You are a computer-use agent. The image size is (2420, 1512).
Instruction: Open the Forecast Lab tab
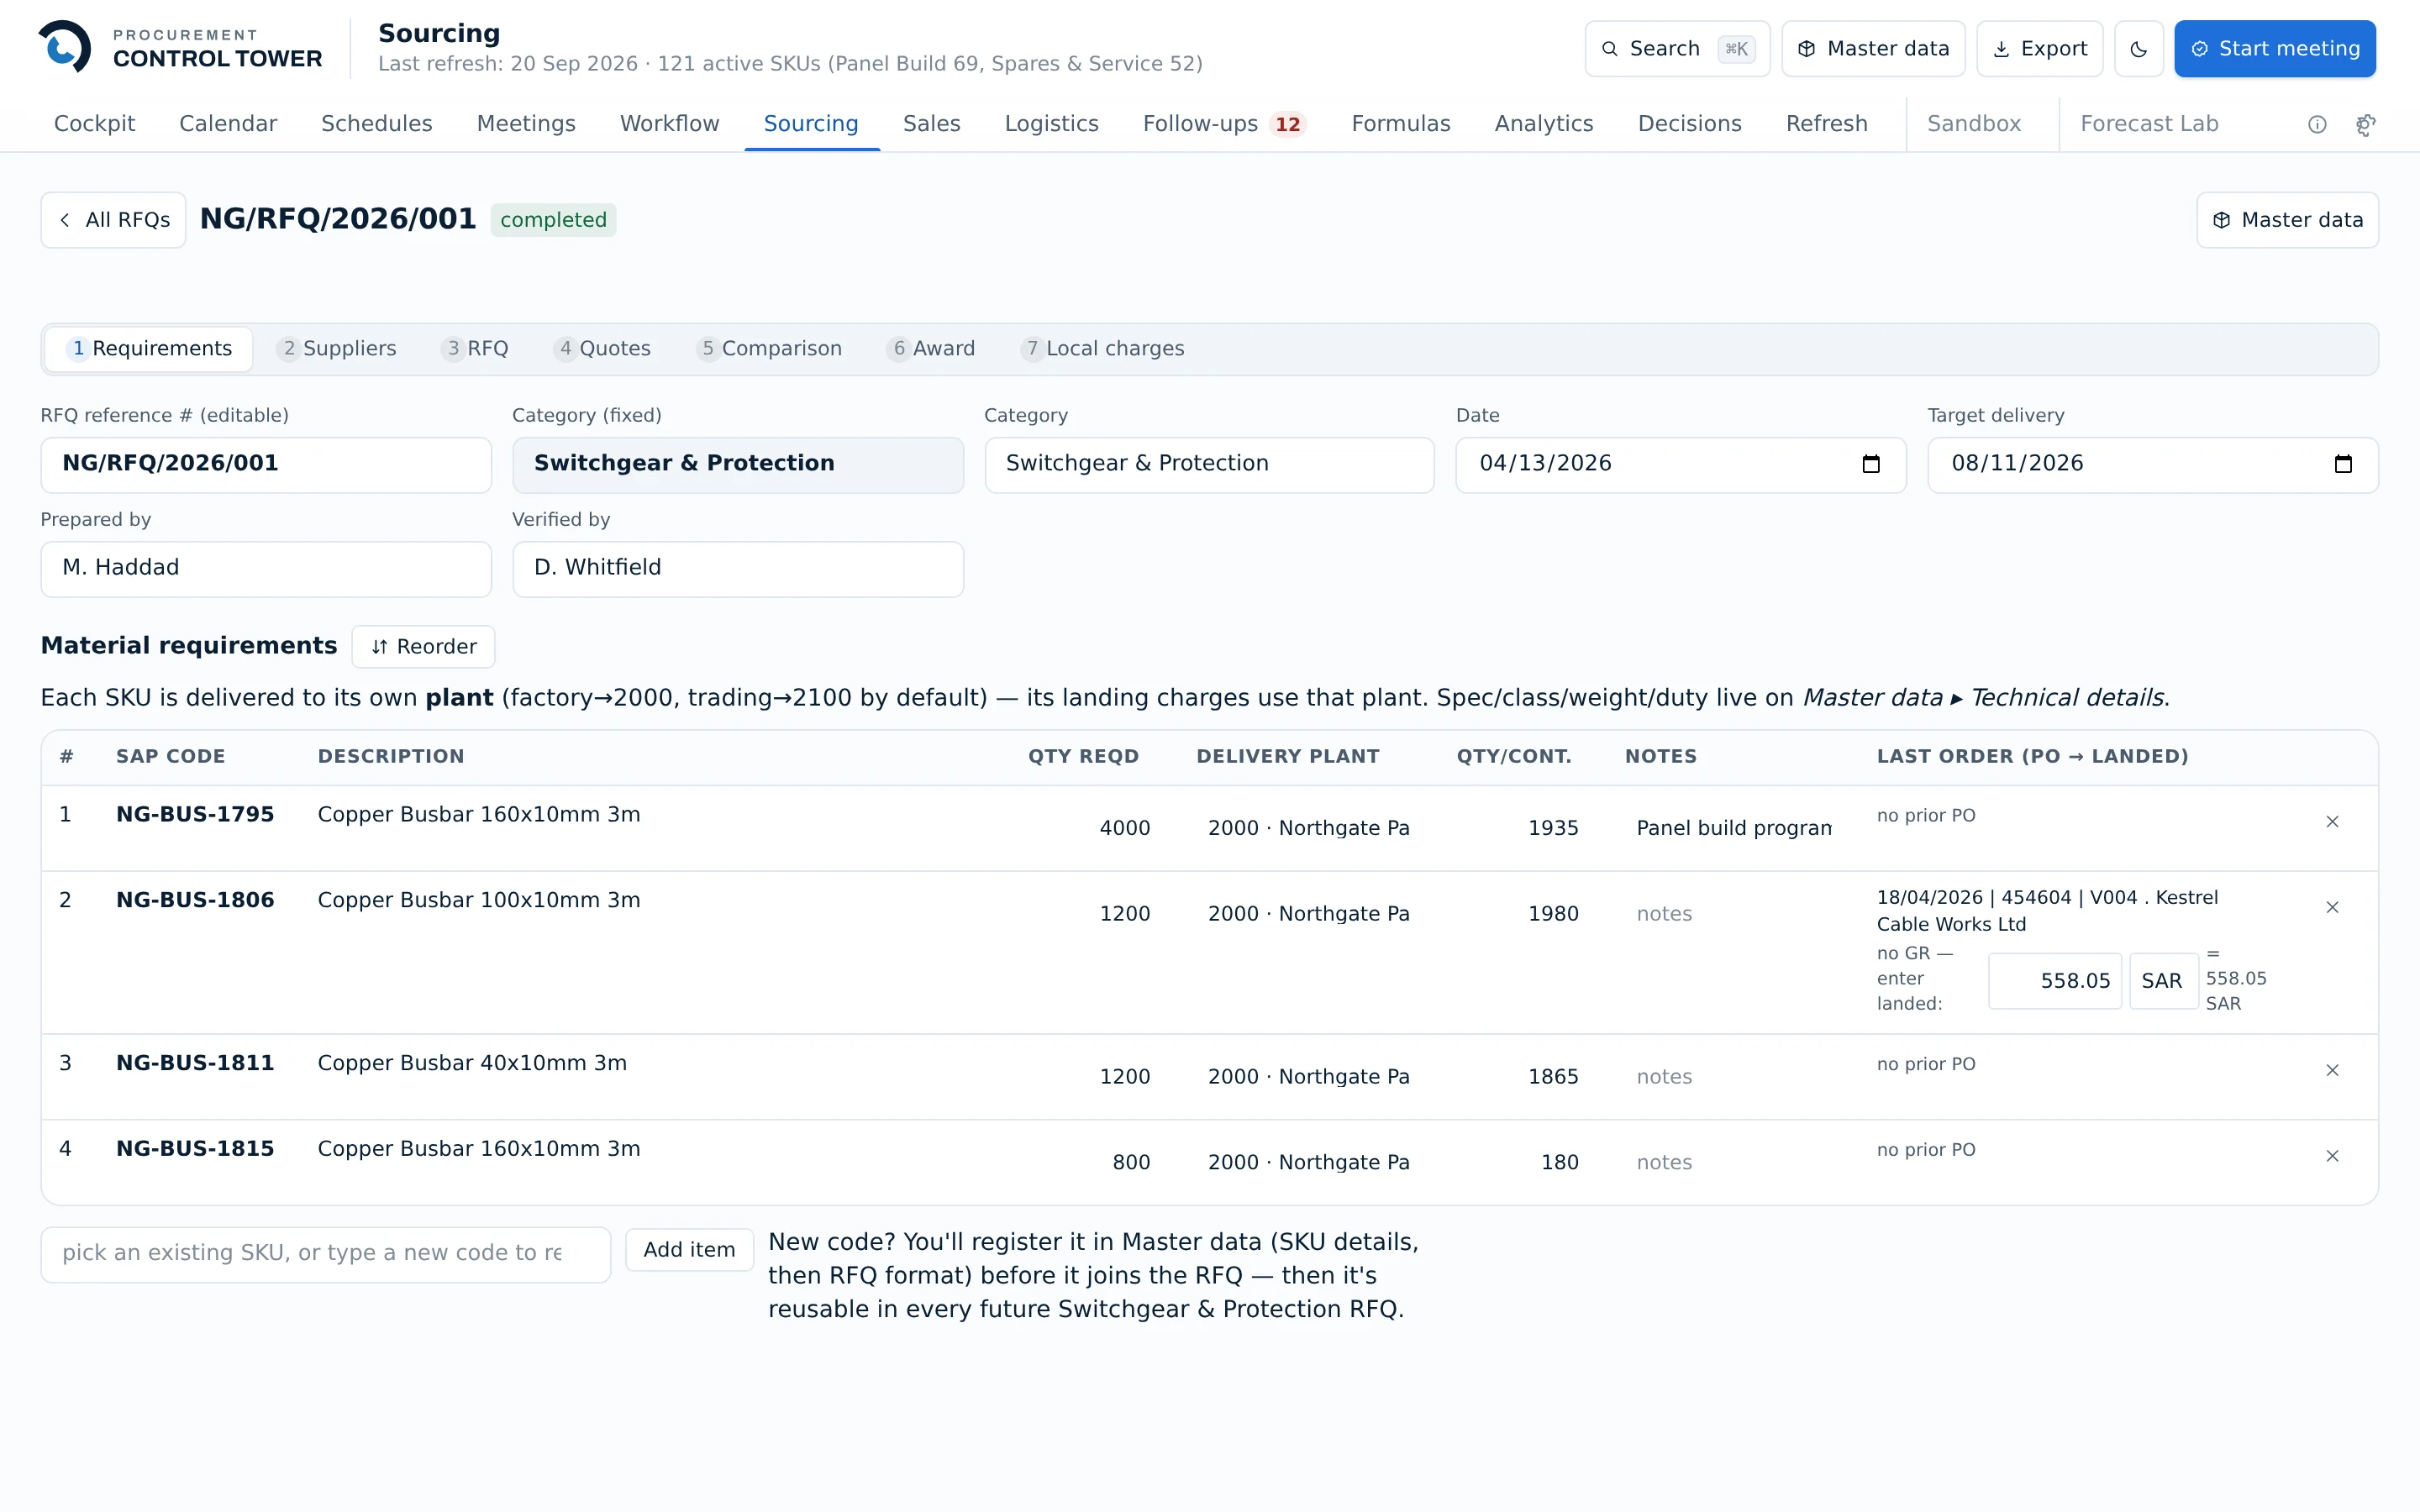click(x=2149, y=124)
